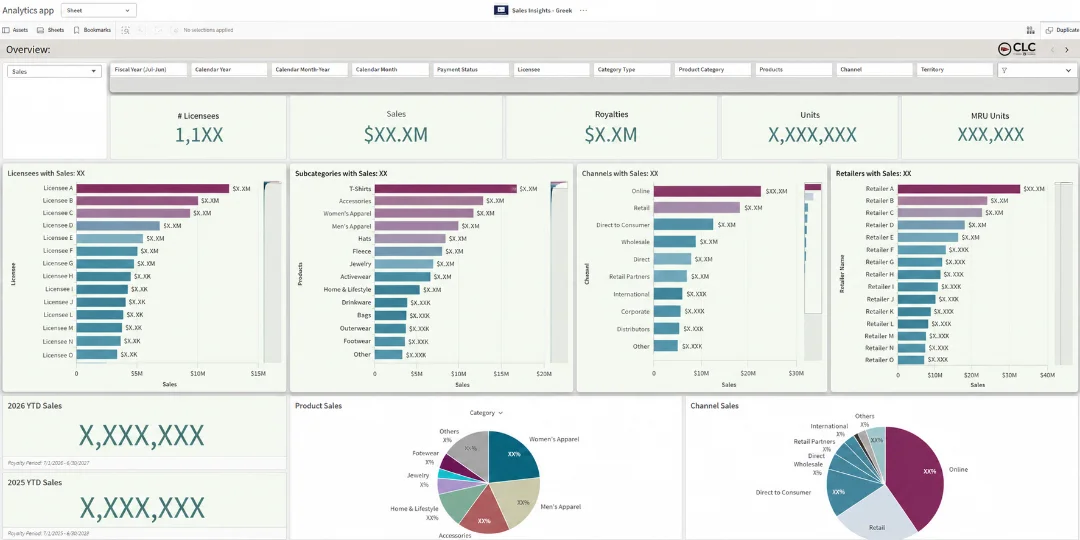Open the Category Type filter
The height and width of the screenshot is (540, 1080).
click(x=632, y=70)
